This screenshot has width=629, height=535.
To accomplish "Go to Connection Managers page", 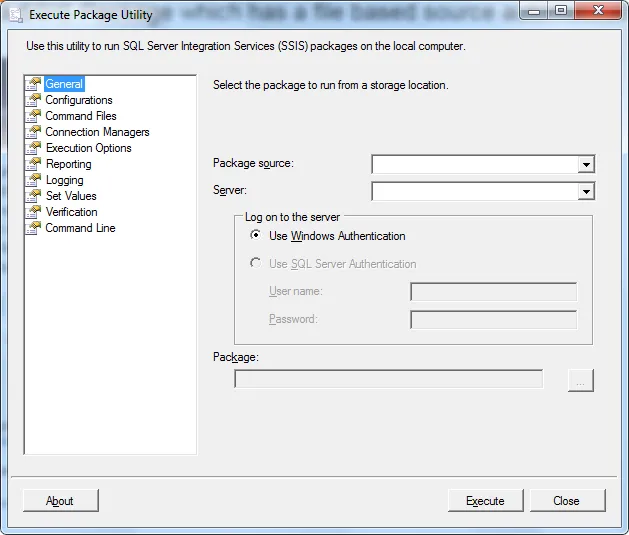I will pos(97,132).
